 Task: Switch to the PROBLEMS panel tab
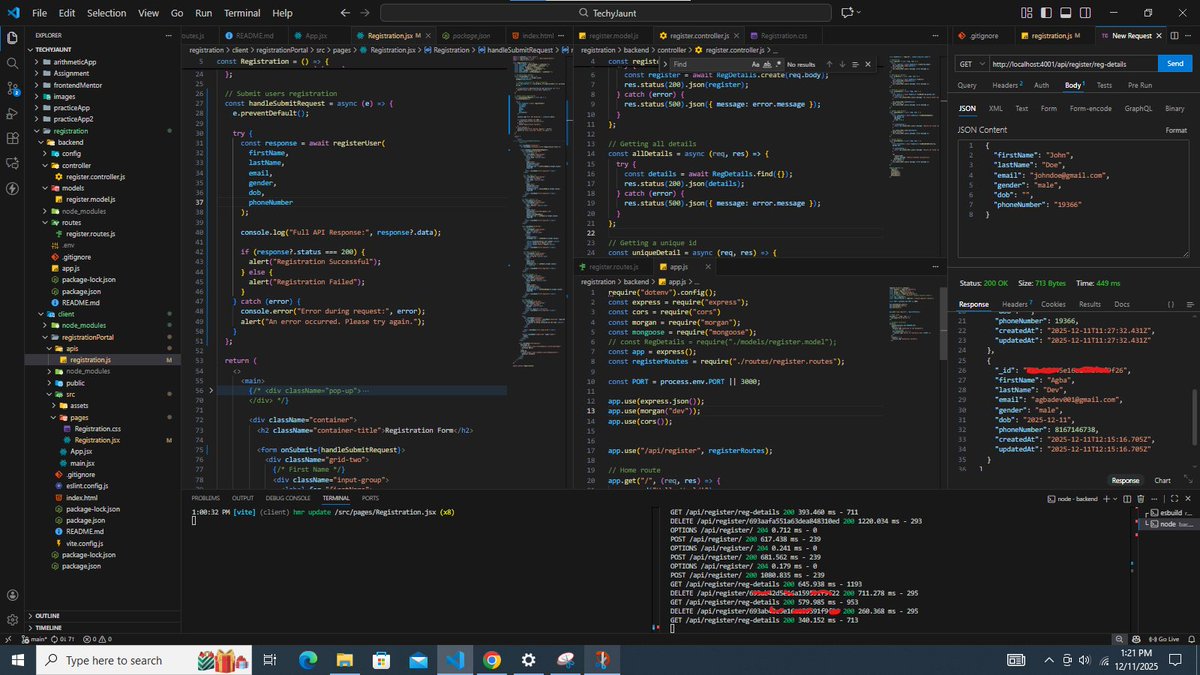coord(205,497)
